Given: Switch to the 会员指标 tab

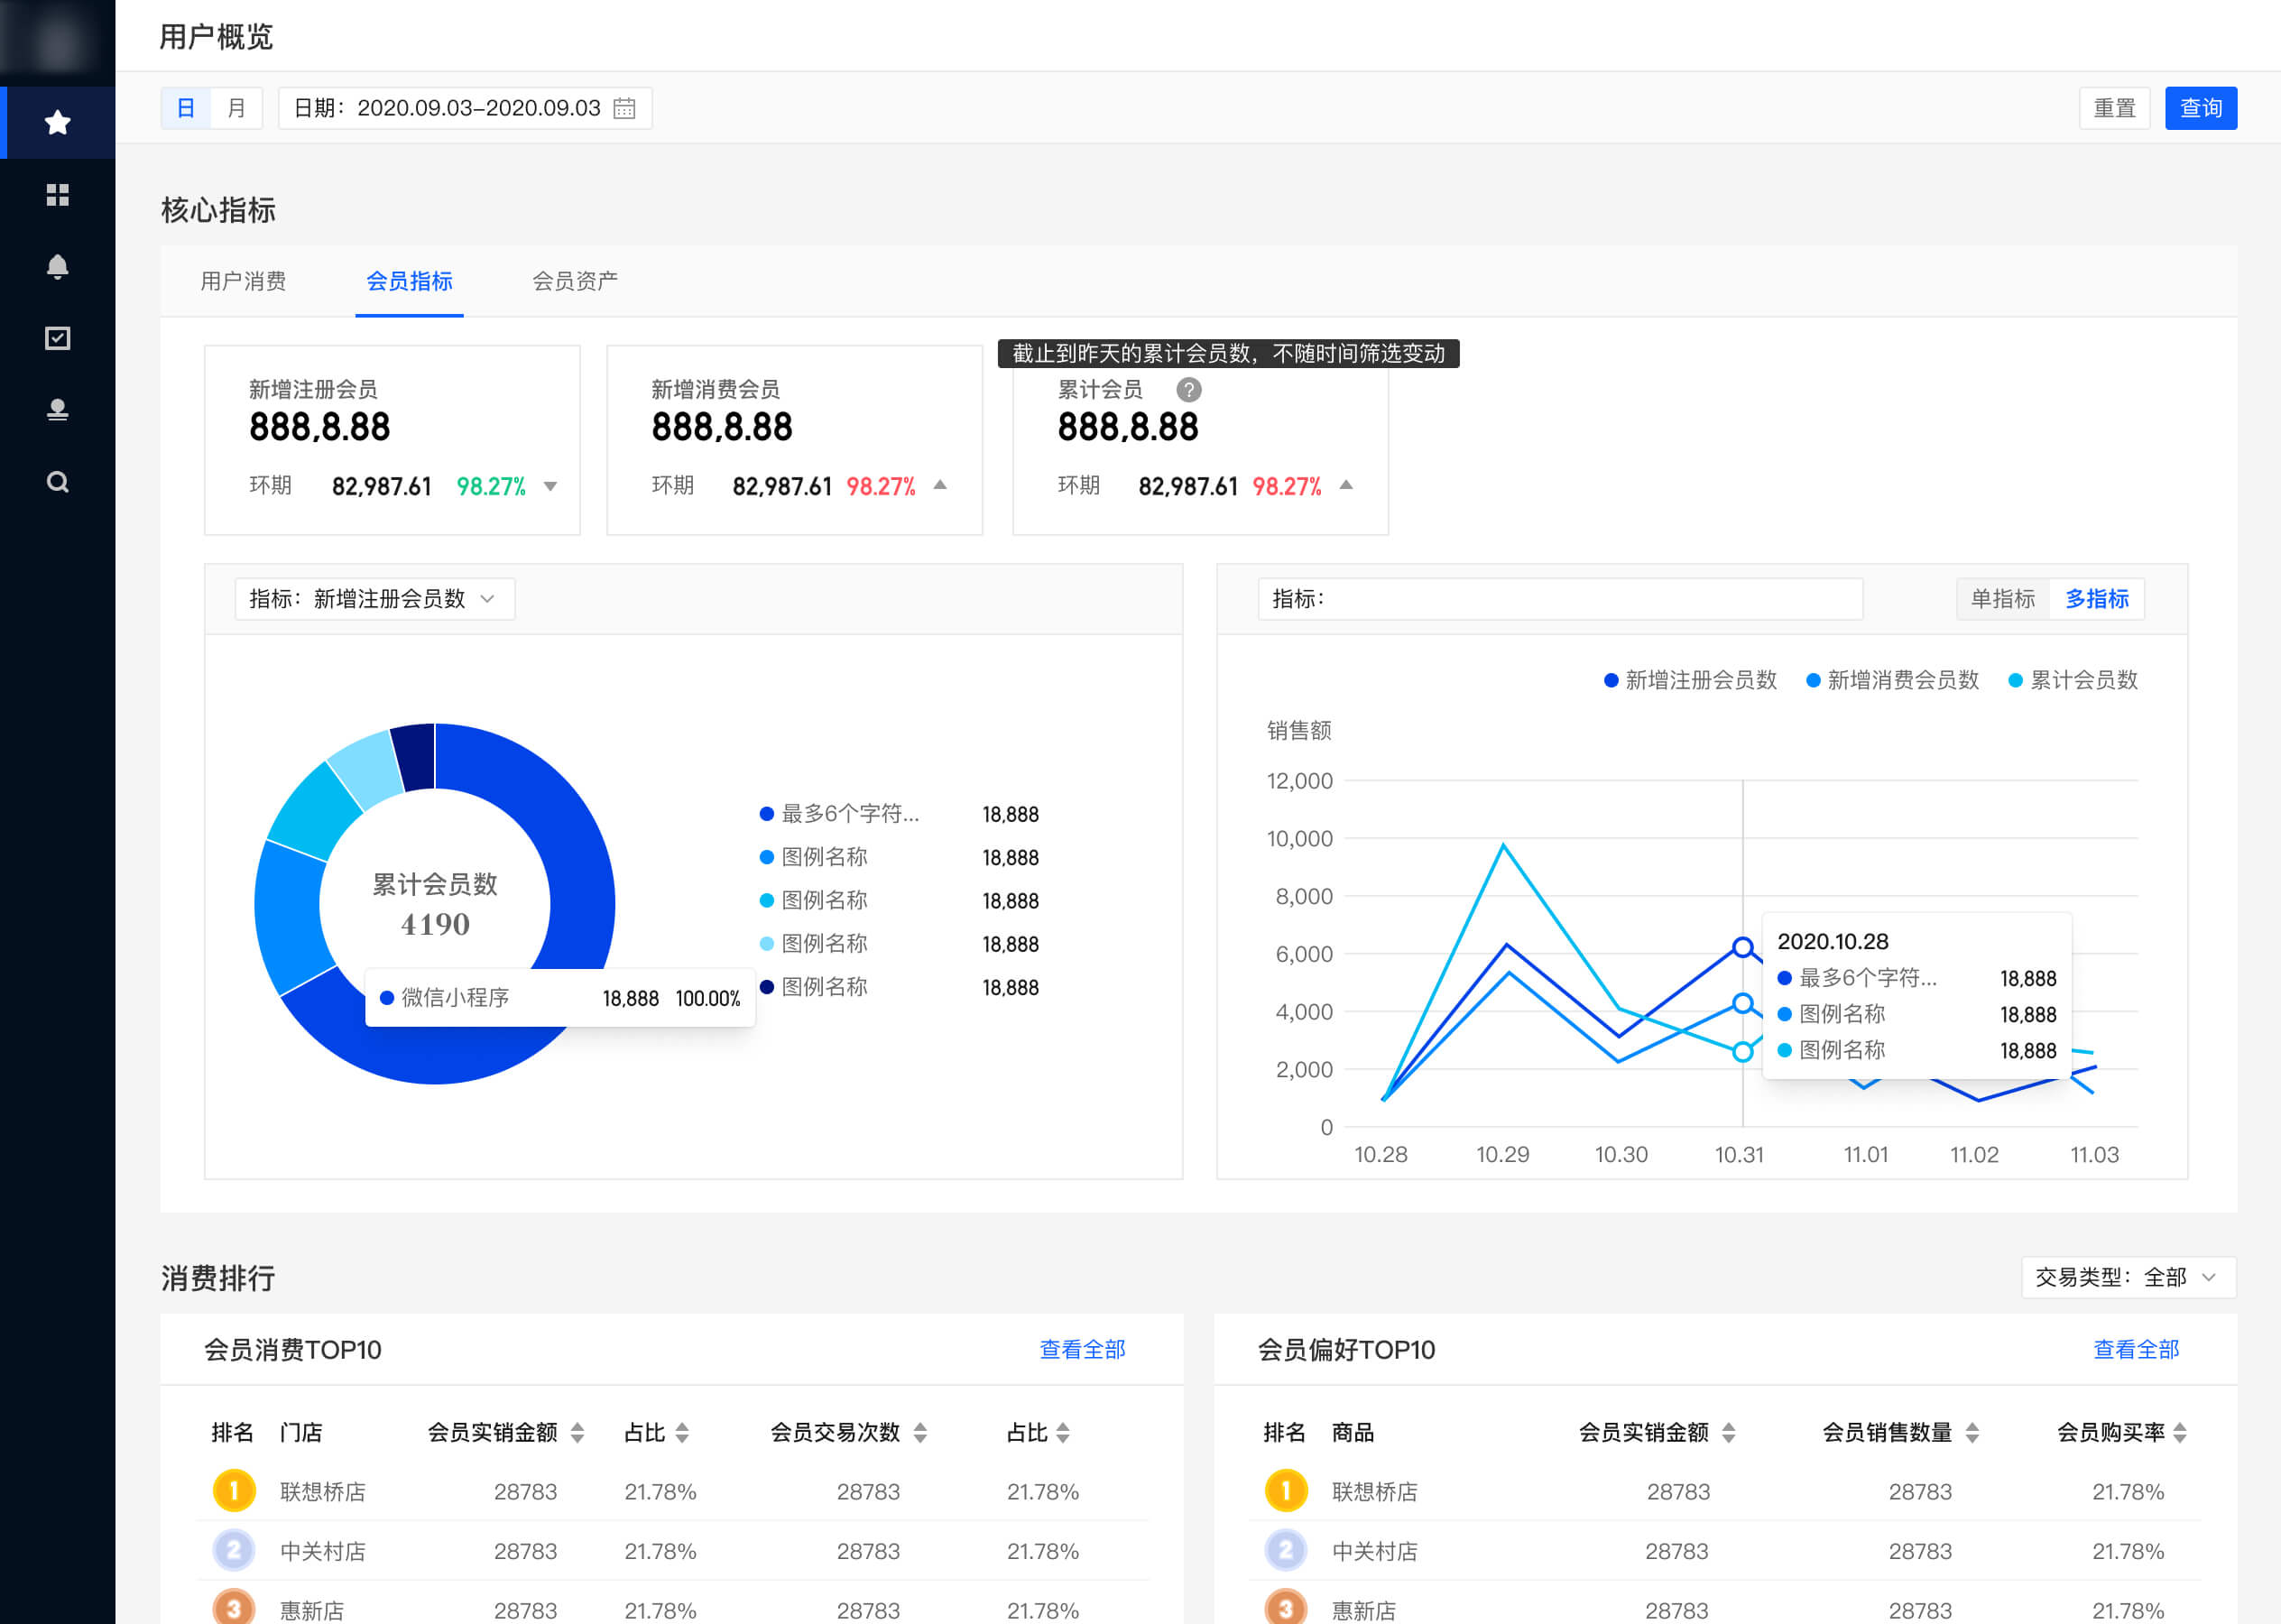Looking at the screenshot, I should coord(409,281).
